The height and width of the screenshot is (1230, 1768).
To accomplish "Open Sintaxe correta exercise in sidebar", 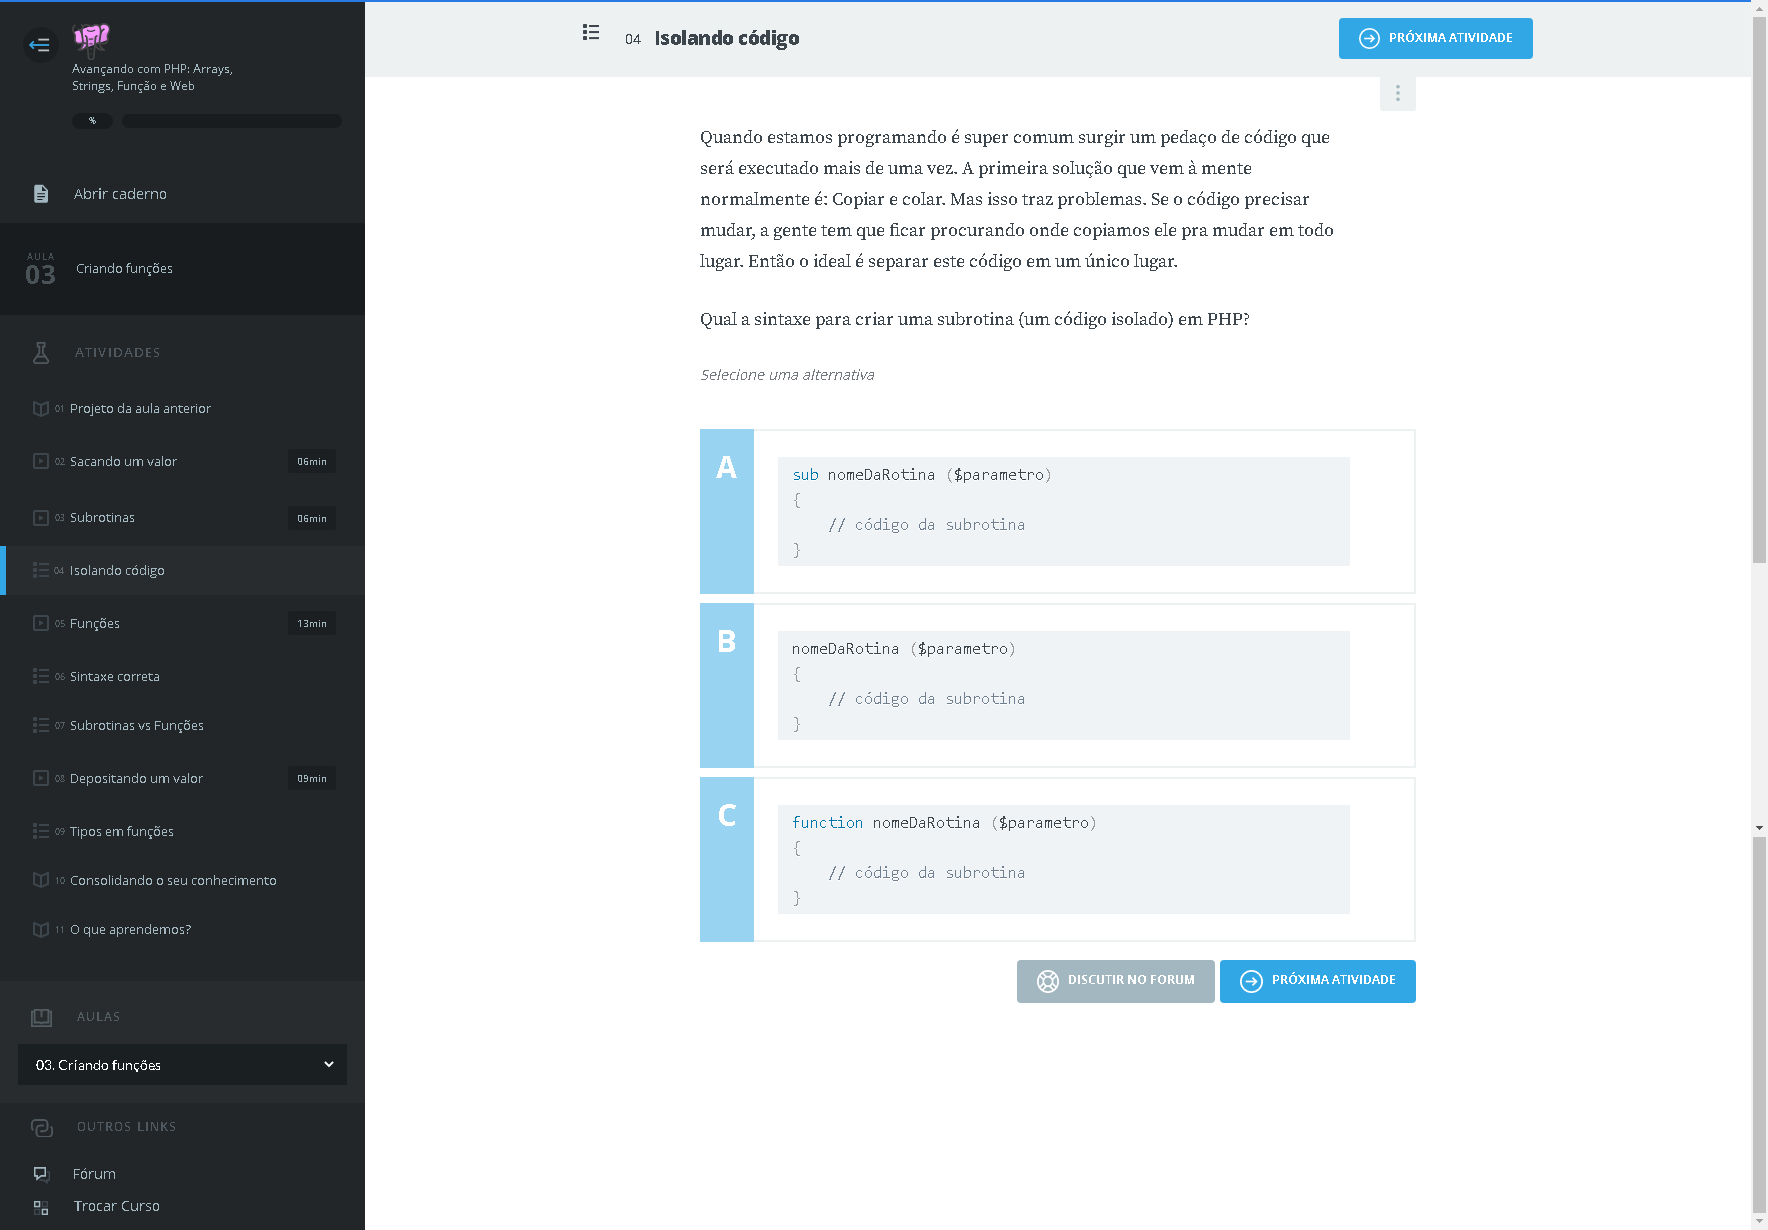I will pos(115,677).
